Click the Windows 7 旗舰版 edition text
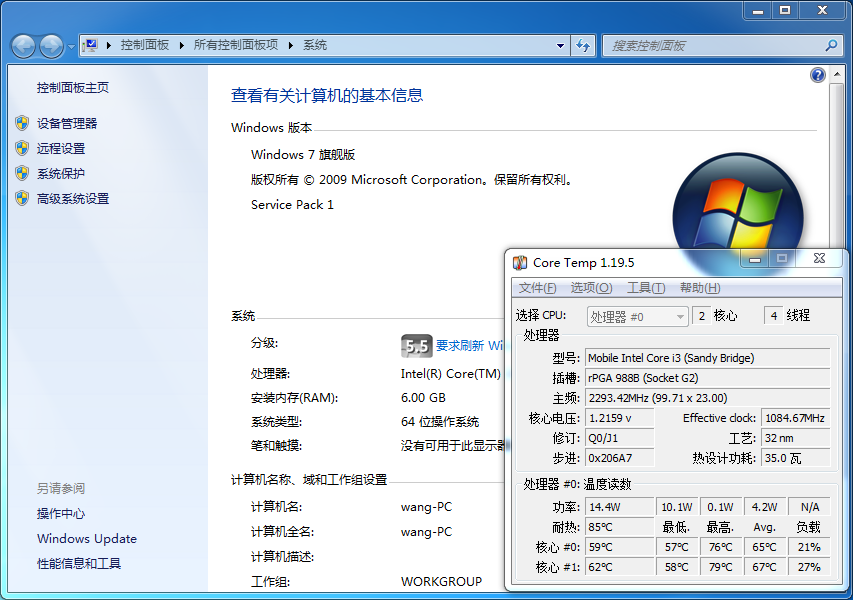Screen dimensions: 853x600 [x=303, y=154]
